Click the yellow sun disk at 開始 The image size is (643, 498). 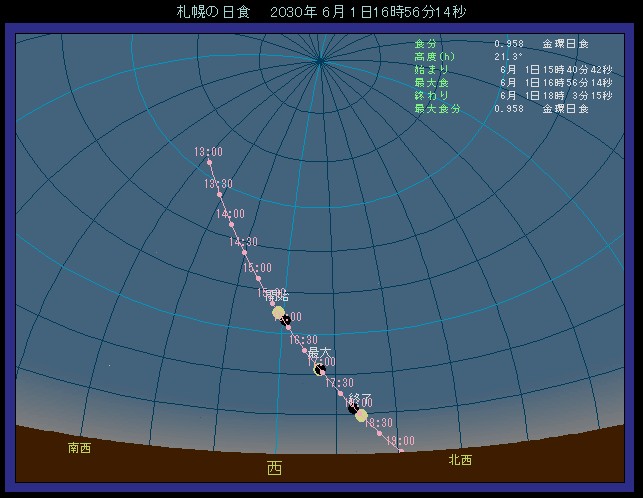point(278,312)
